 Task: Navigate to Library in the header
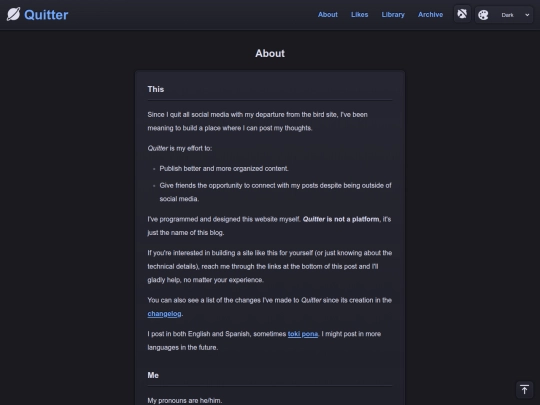(393, 14)
